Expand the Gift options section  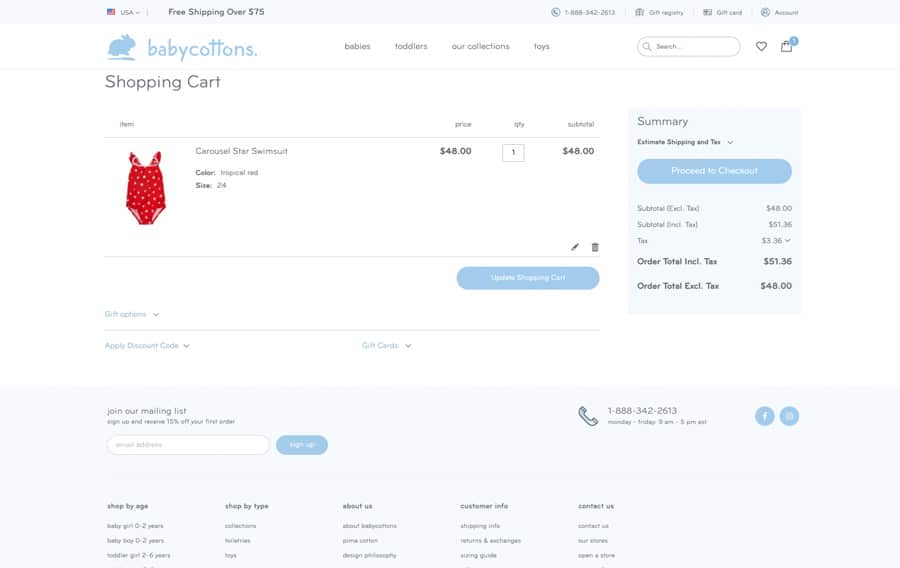(131, 314)
